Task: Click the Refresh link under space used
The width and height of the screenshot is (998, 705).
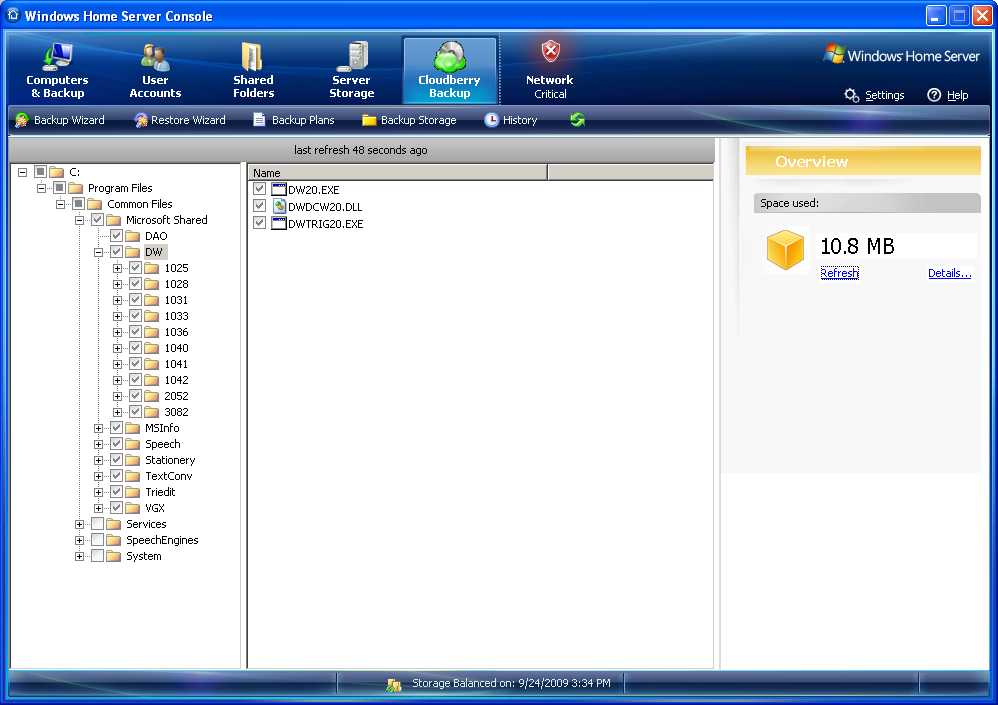Action: [840, 273]
